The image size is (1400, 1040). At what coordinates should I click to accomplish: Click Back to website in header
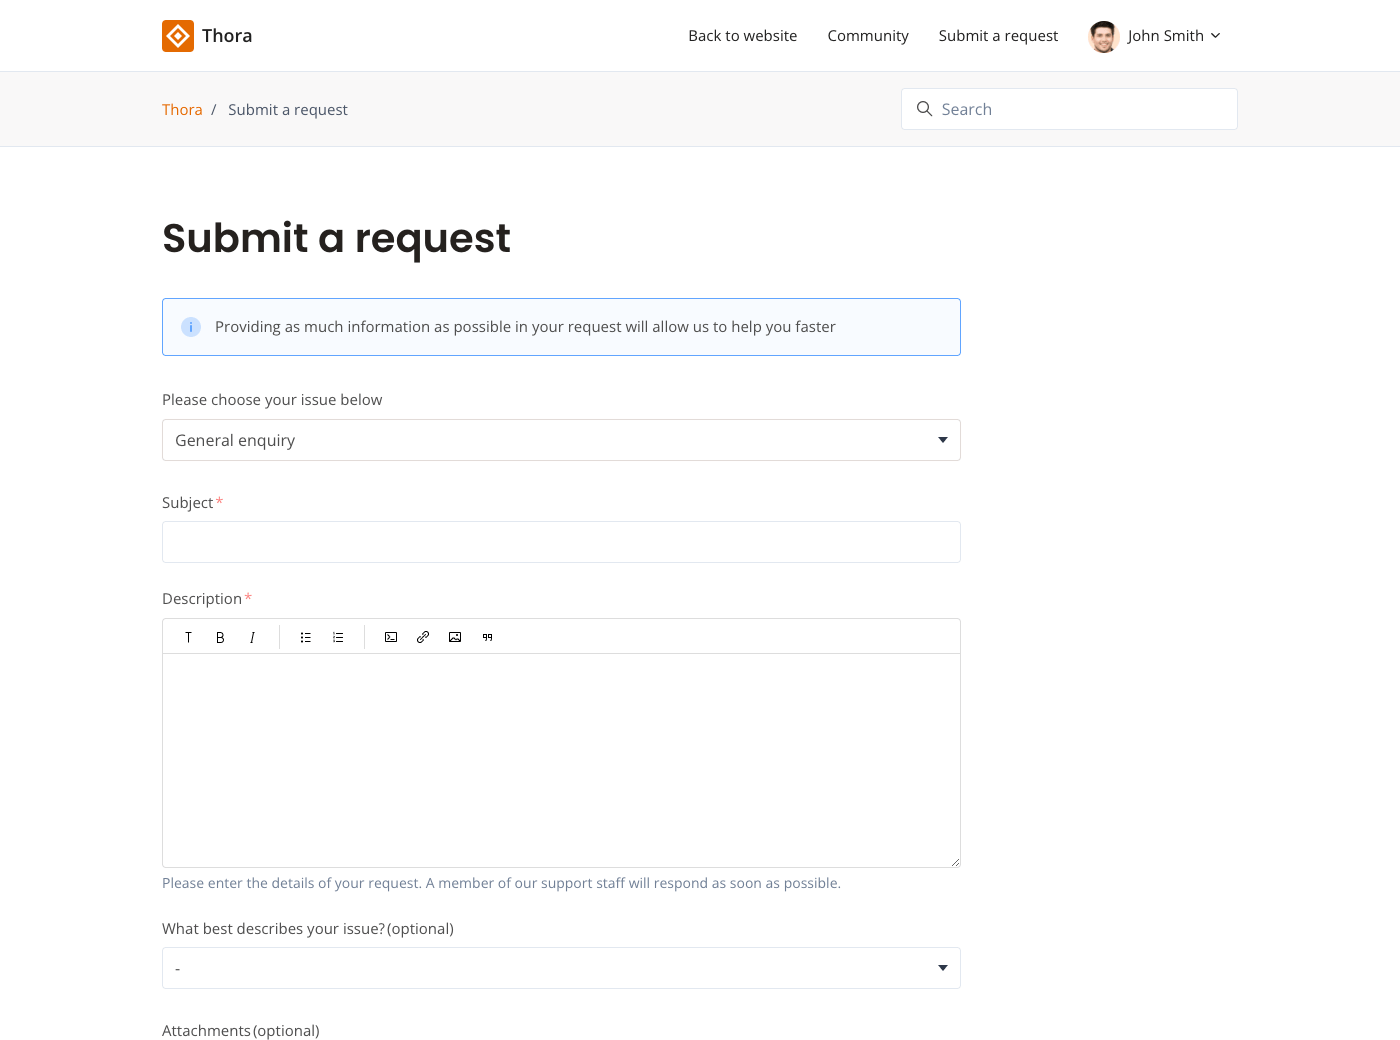pos(742,36)
